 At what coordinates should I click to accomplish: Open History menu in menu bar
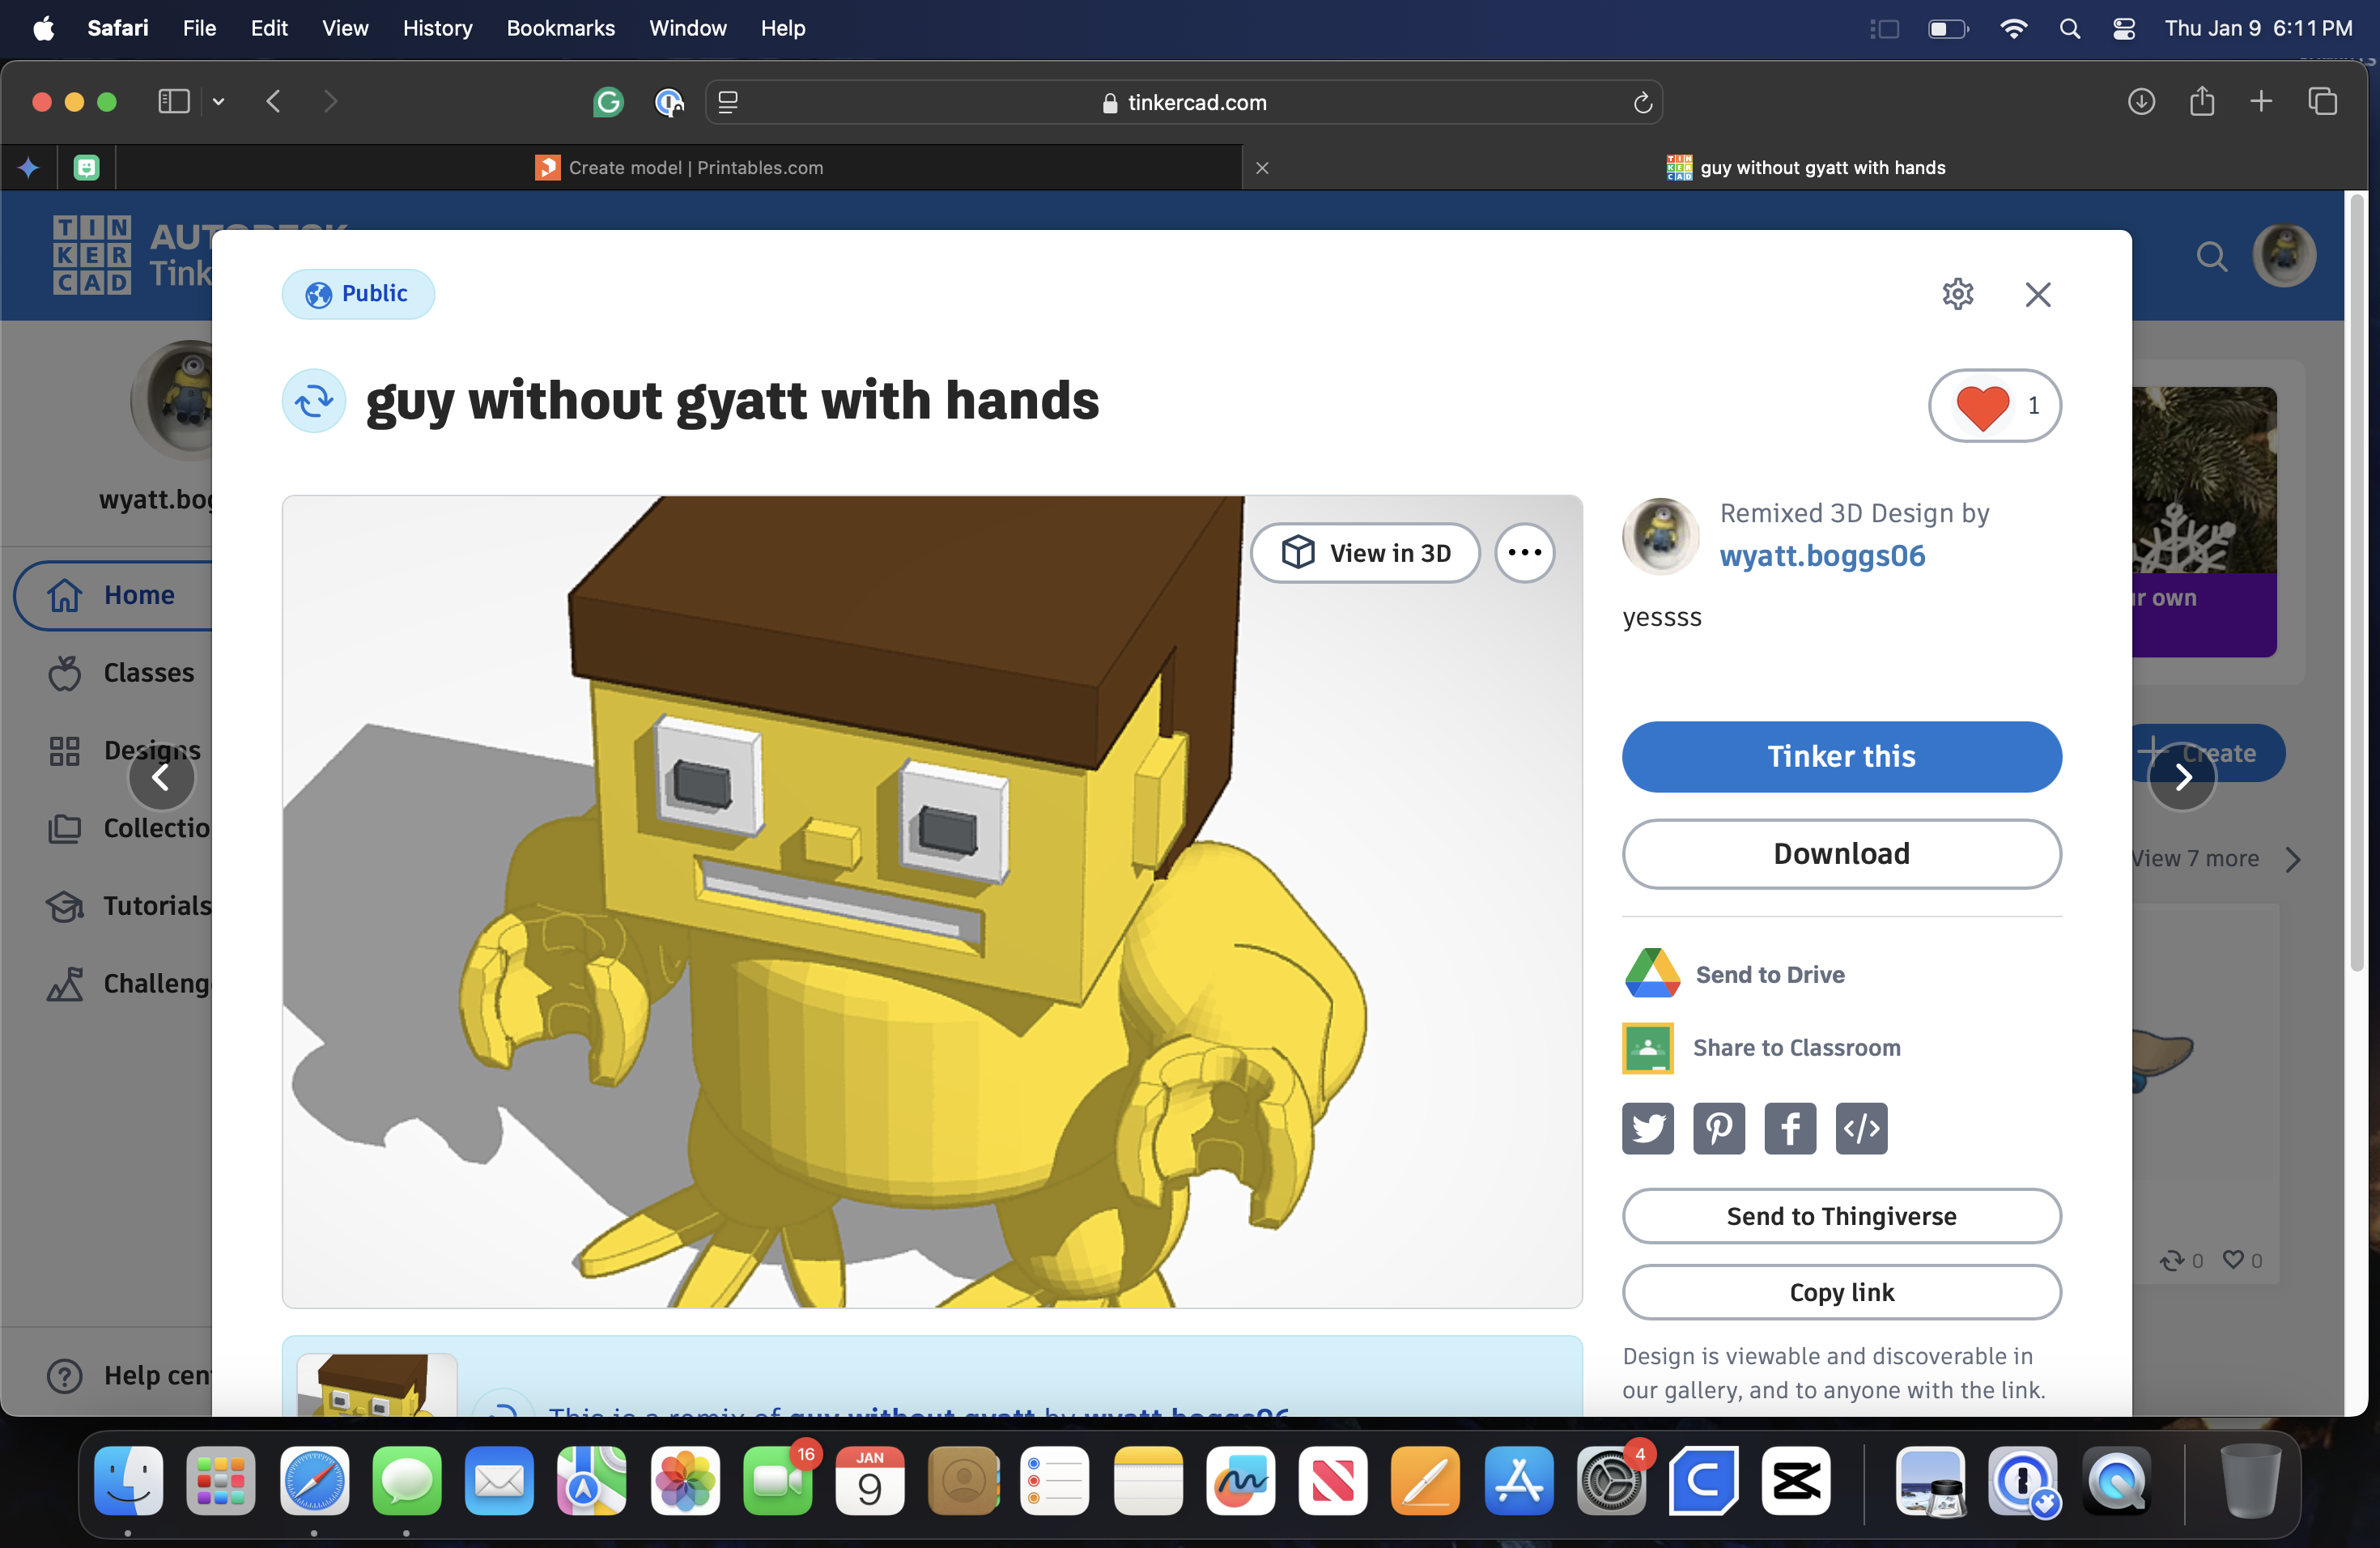(x=437, y=28)
